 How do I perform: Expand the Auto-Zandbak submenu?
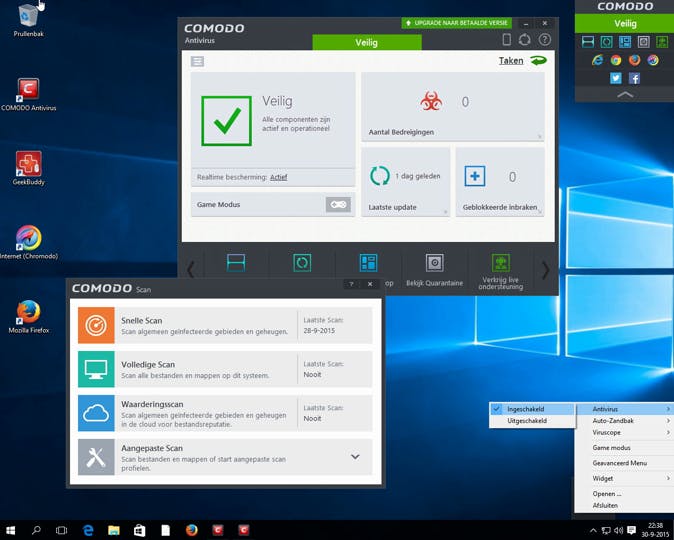click(x=625, y=420)
